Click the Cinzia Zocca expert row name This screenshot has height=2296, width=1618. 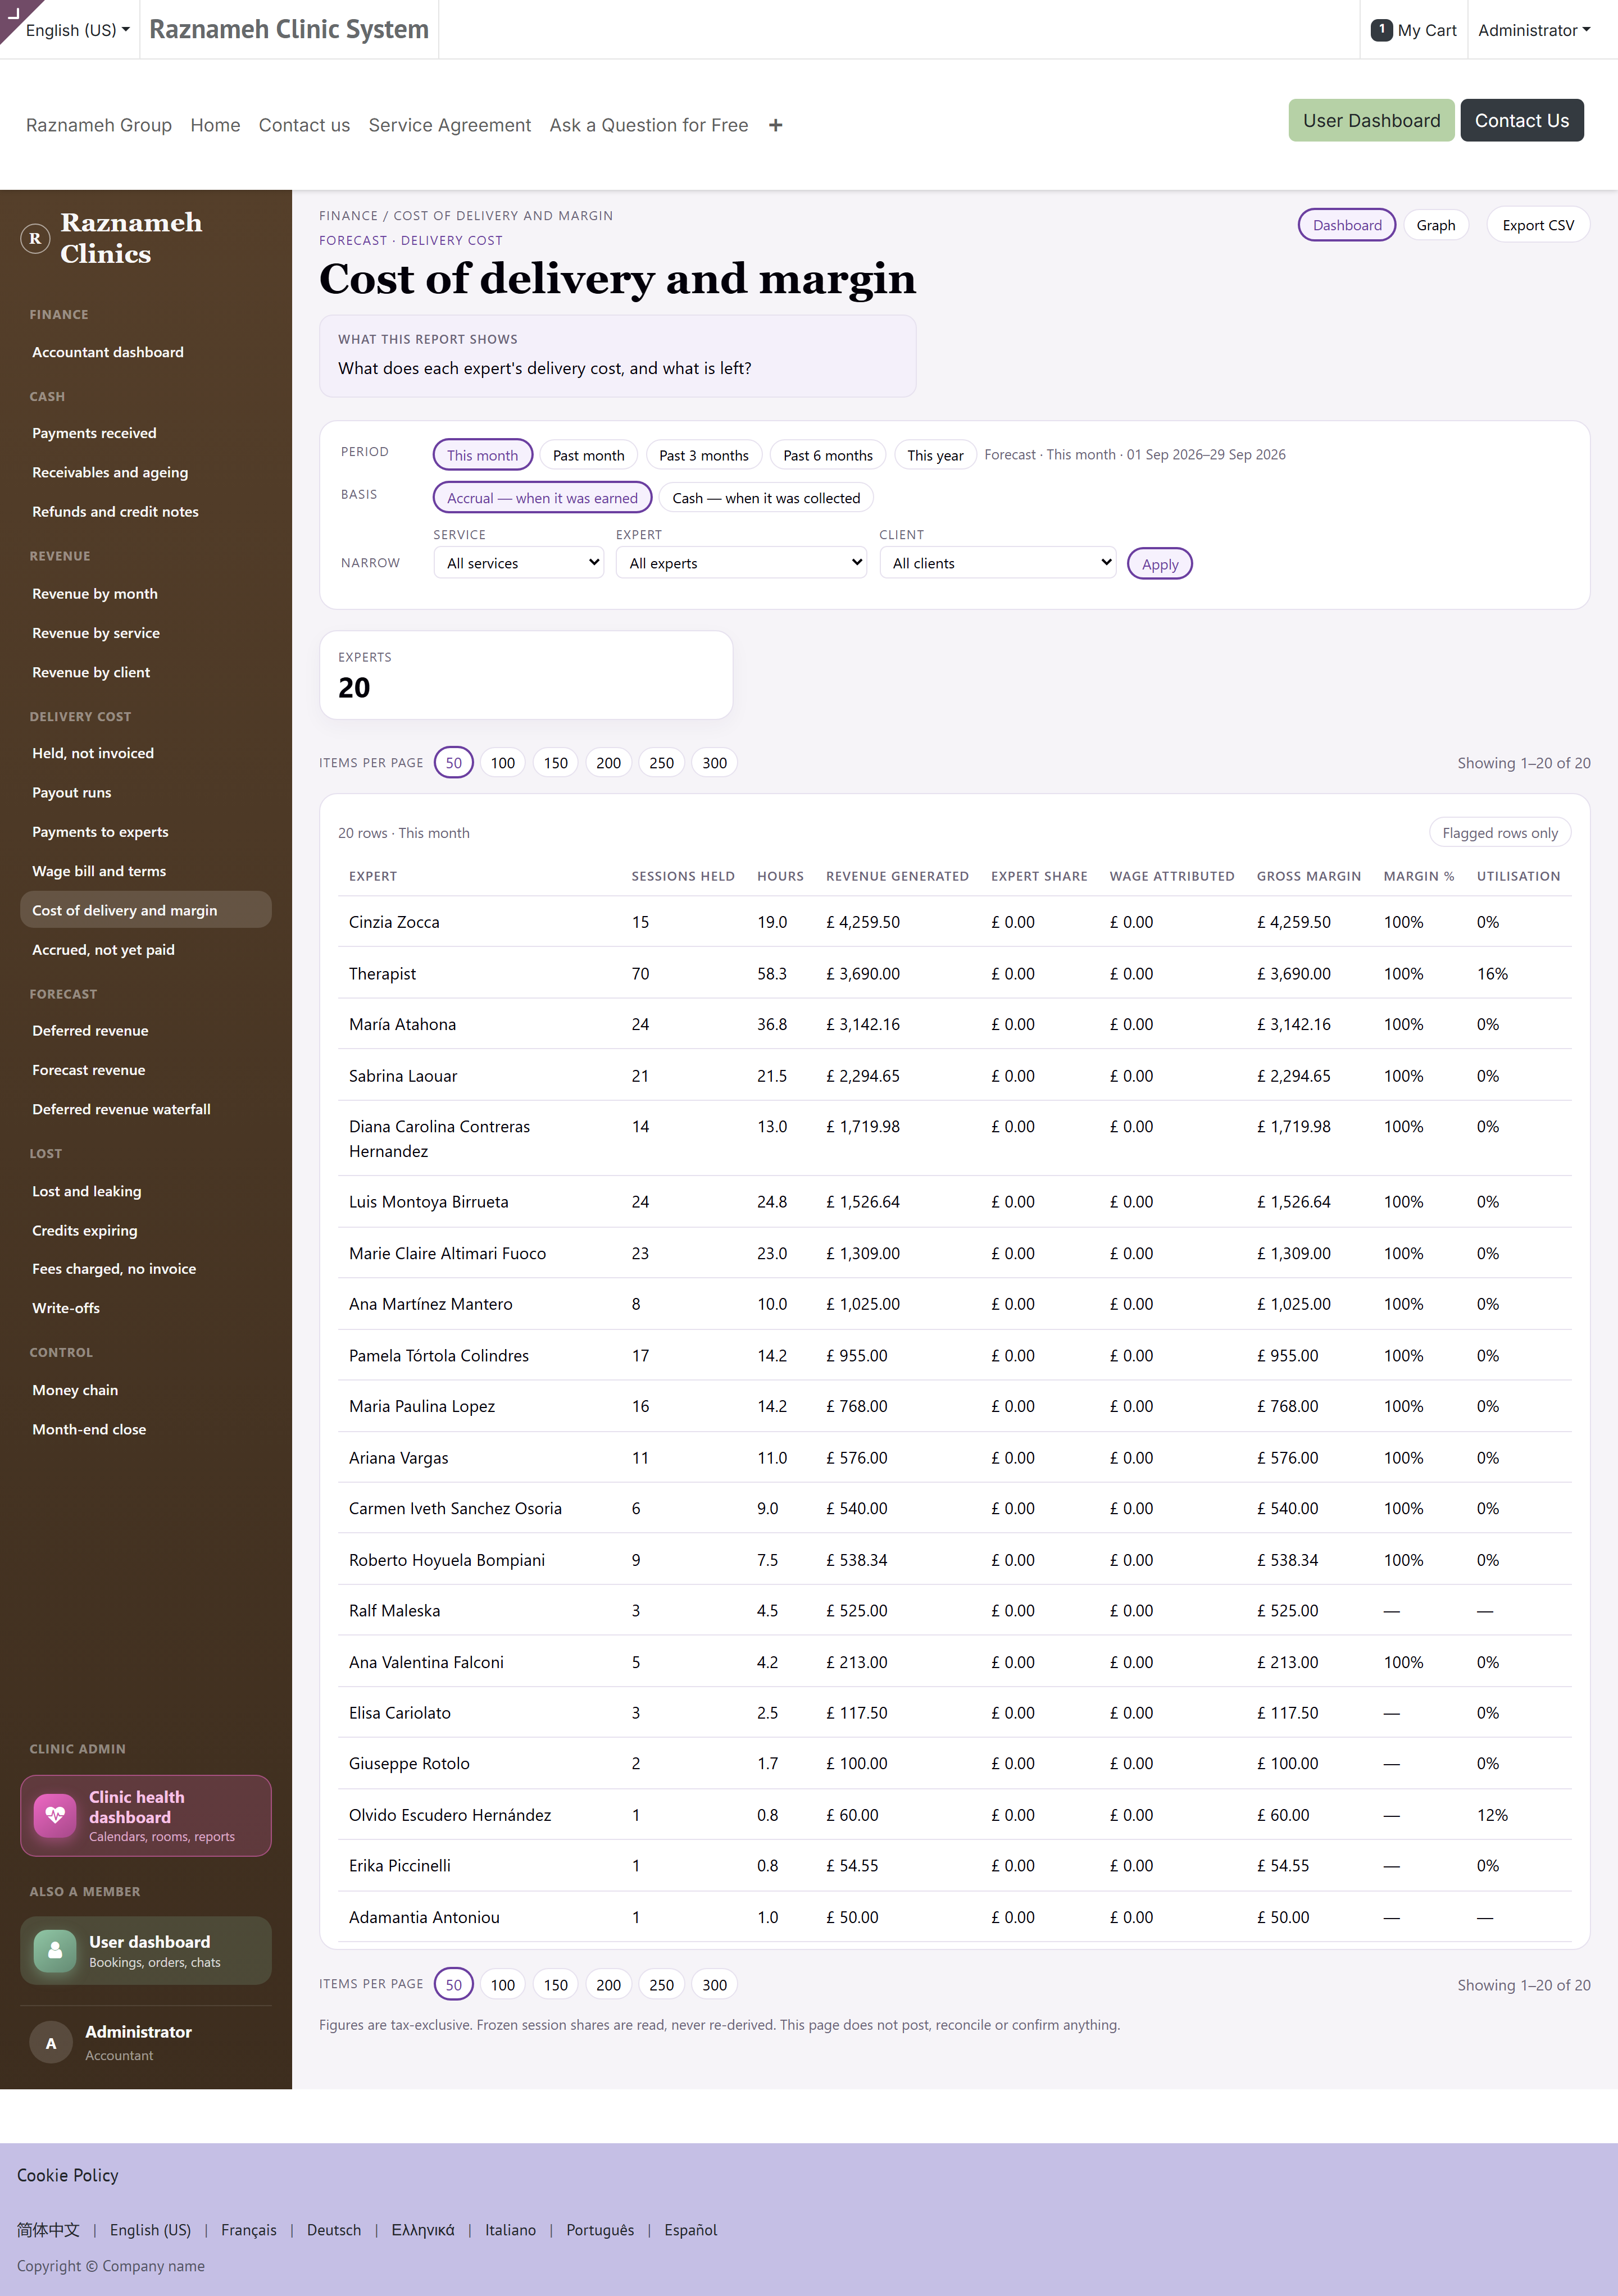tap(394, 922)
